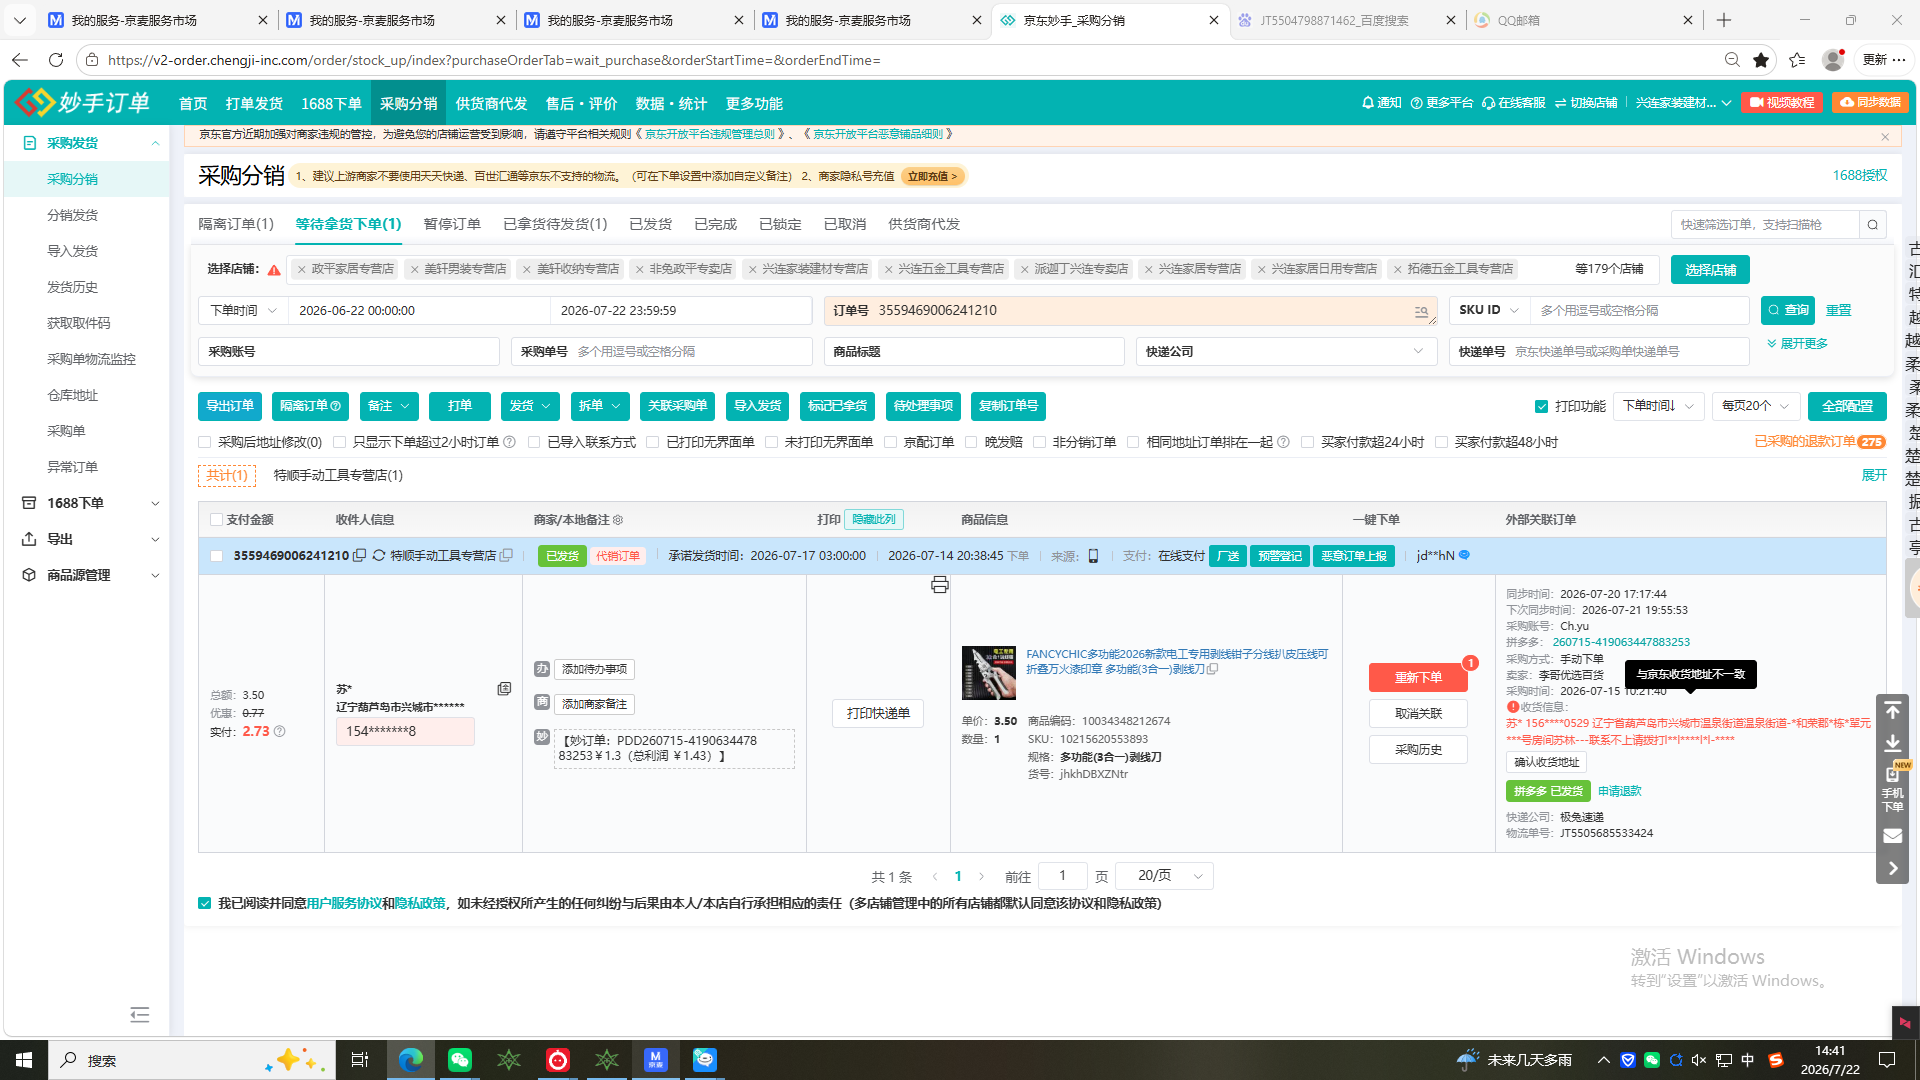Image resolution: width=1920 pixels, height=1080 pixels.
Task: Open settings gear next to 商家/本地备注
Action: [x=618, y=520]
